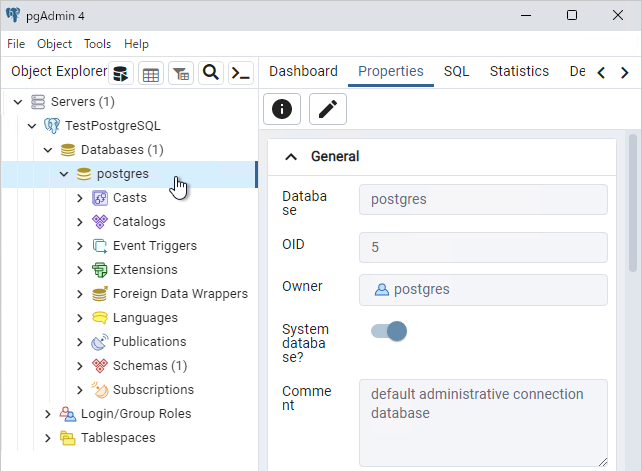Switch to the Statistics tab
The height and width of the screenshot is (471, 642).
(x=519, y=71)
